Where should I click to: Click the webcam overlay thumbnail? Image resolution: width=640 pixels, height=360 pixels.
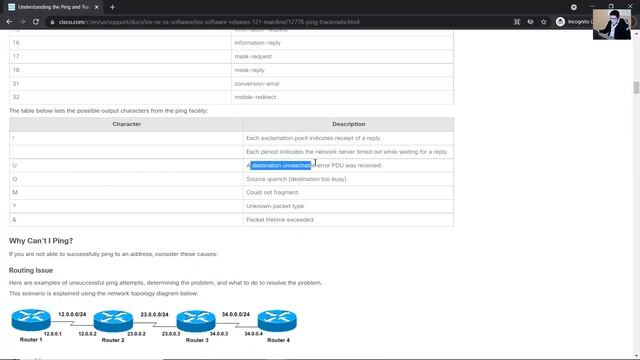[x=611, y=24]
